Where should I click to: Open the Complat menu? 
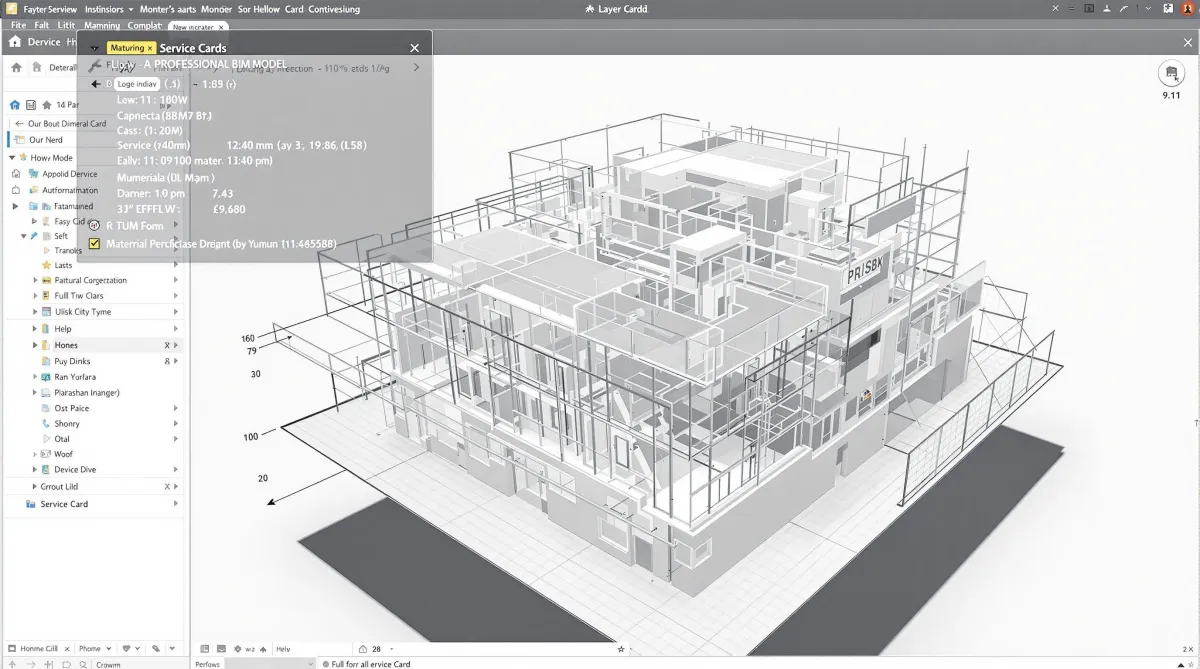145,25
